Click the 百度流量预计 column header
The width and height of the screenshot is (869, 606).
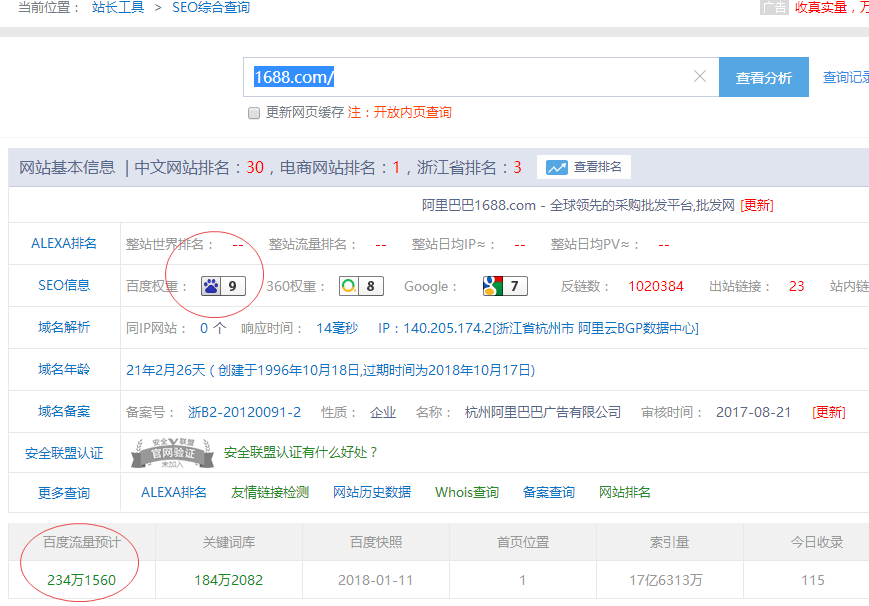(x=81, y=542)
